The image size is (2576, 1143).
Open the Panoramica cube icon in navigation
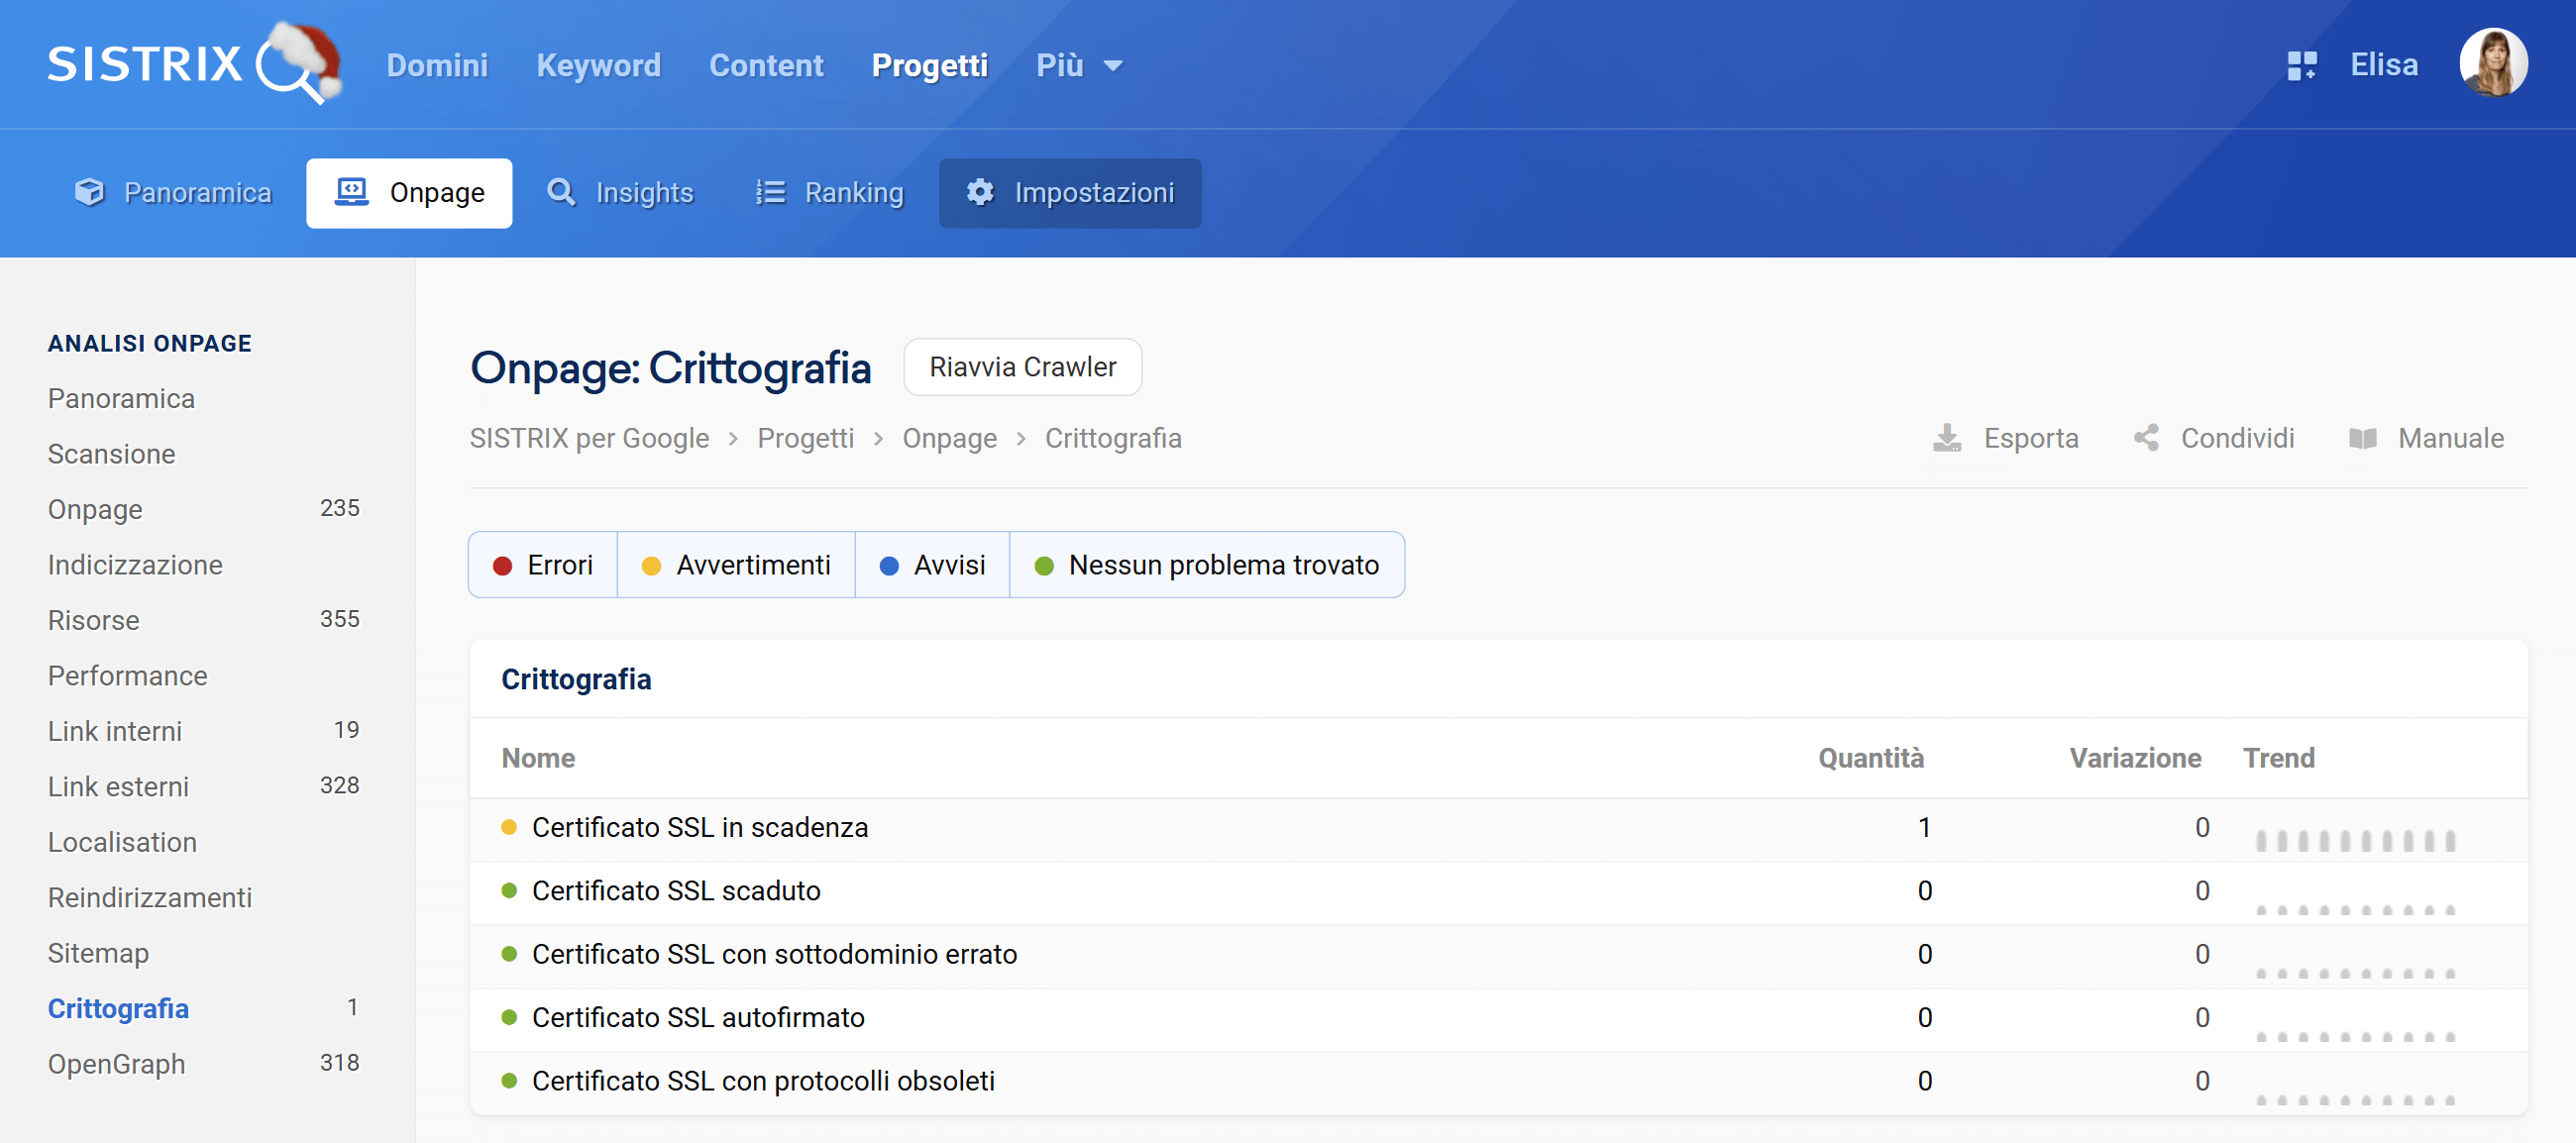coord(89,192)
